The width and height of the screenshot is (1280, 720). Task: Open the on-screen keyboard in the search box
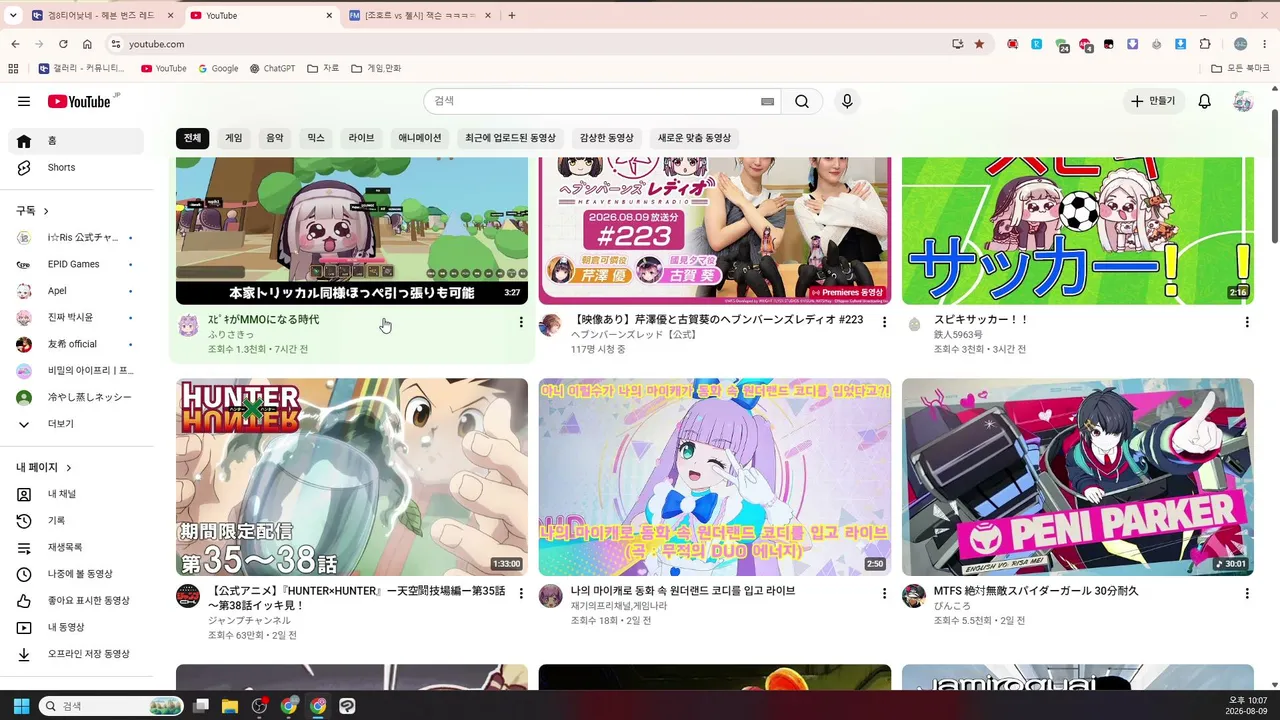point(768,101)
